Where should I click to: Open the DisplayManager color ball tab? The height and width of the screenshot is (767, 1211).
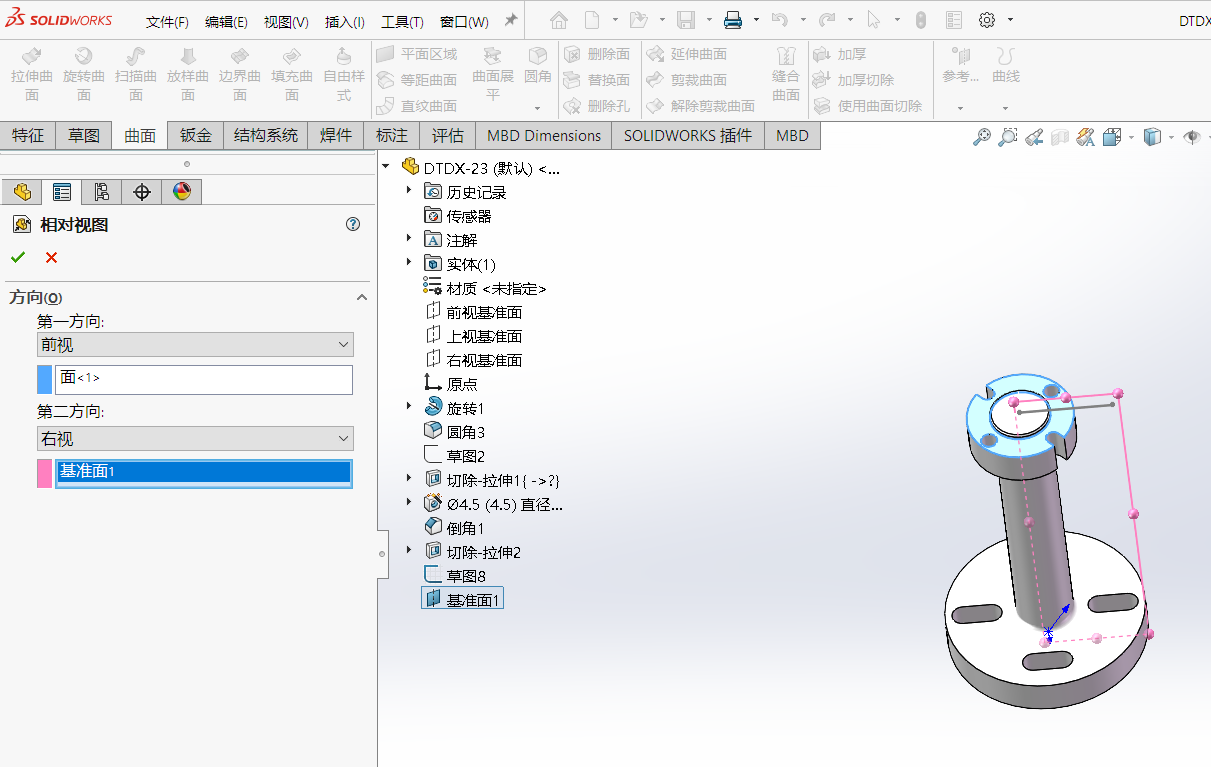(x=181, y=192)
